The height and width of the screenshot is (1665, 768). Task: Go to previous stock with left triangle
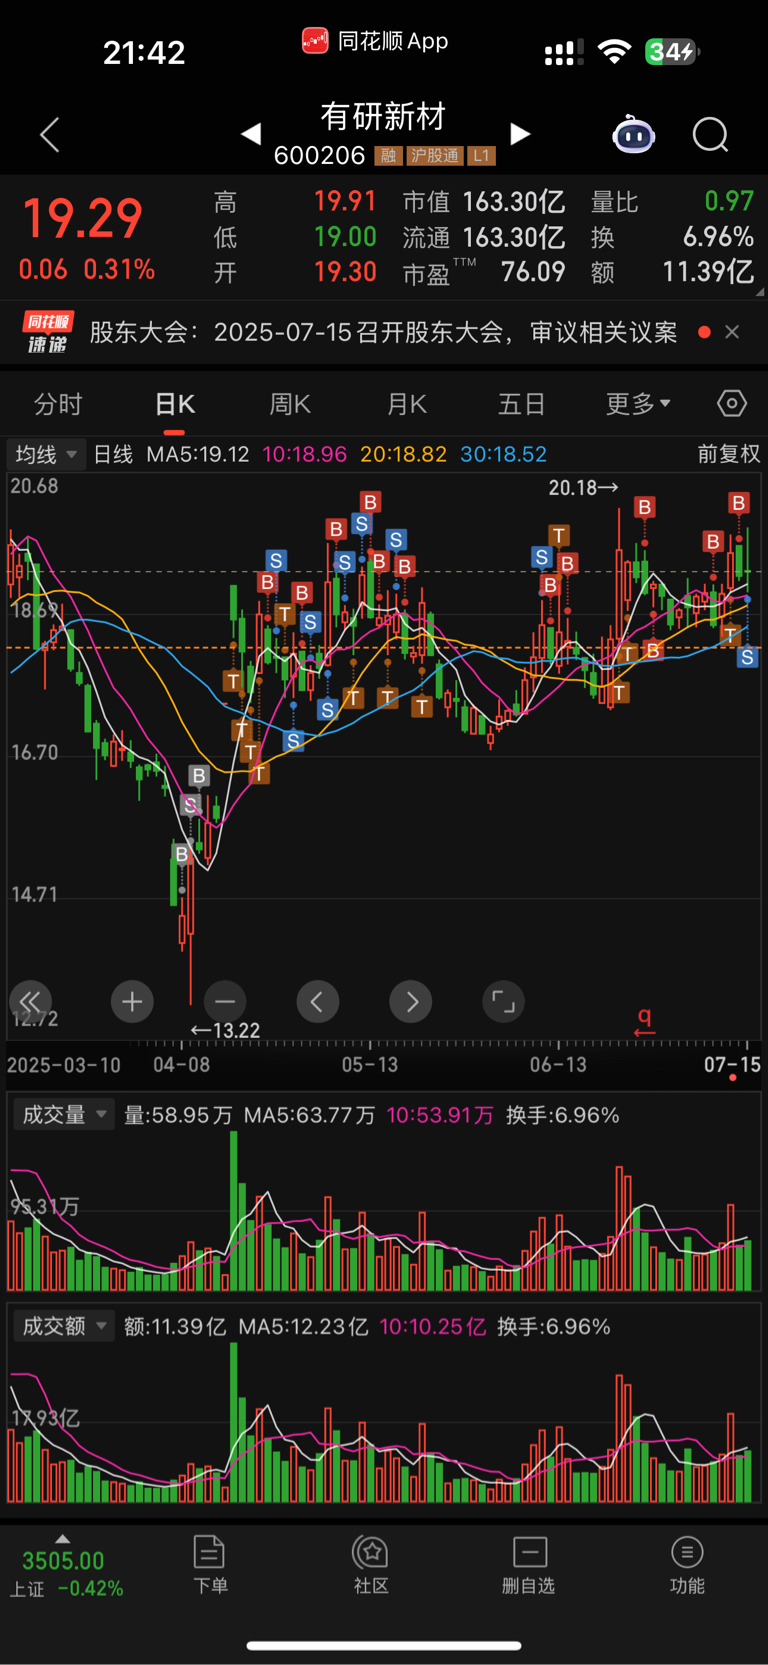(251, 133)
